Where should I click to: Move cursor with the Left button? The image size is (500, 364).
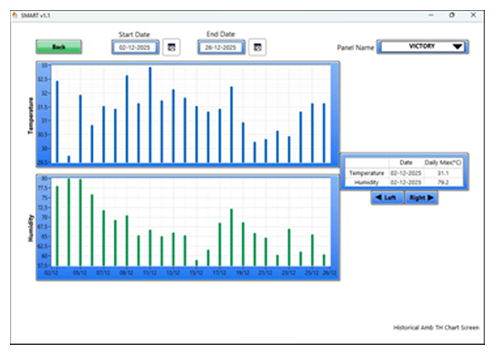click(387, 198)
